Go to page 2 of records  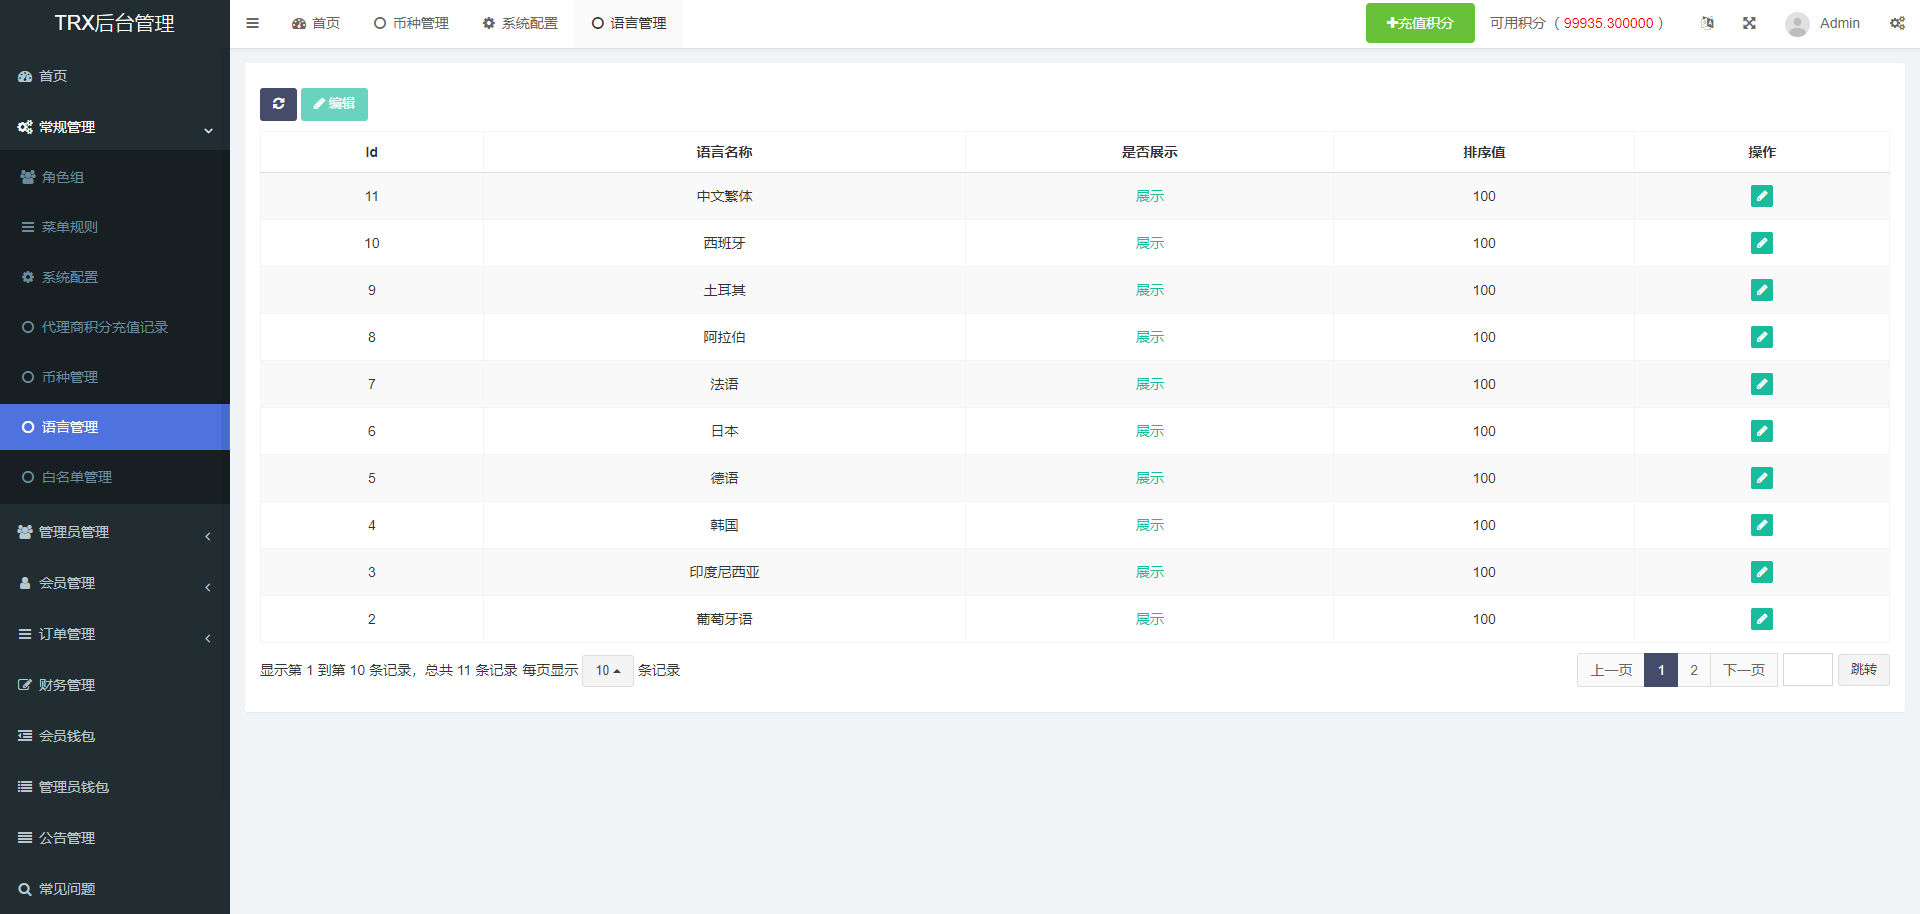coord(1693,670)
